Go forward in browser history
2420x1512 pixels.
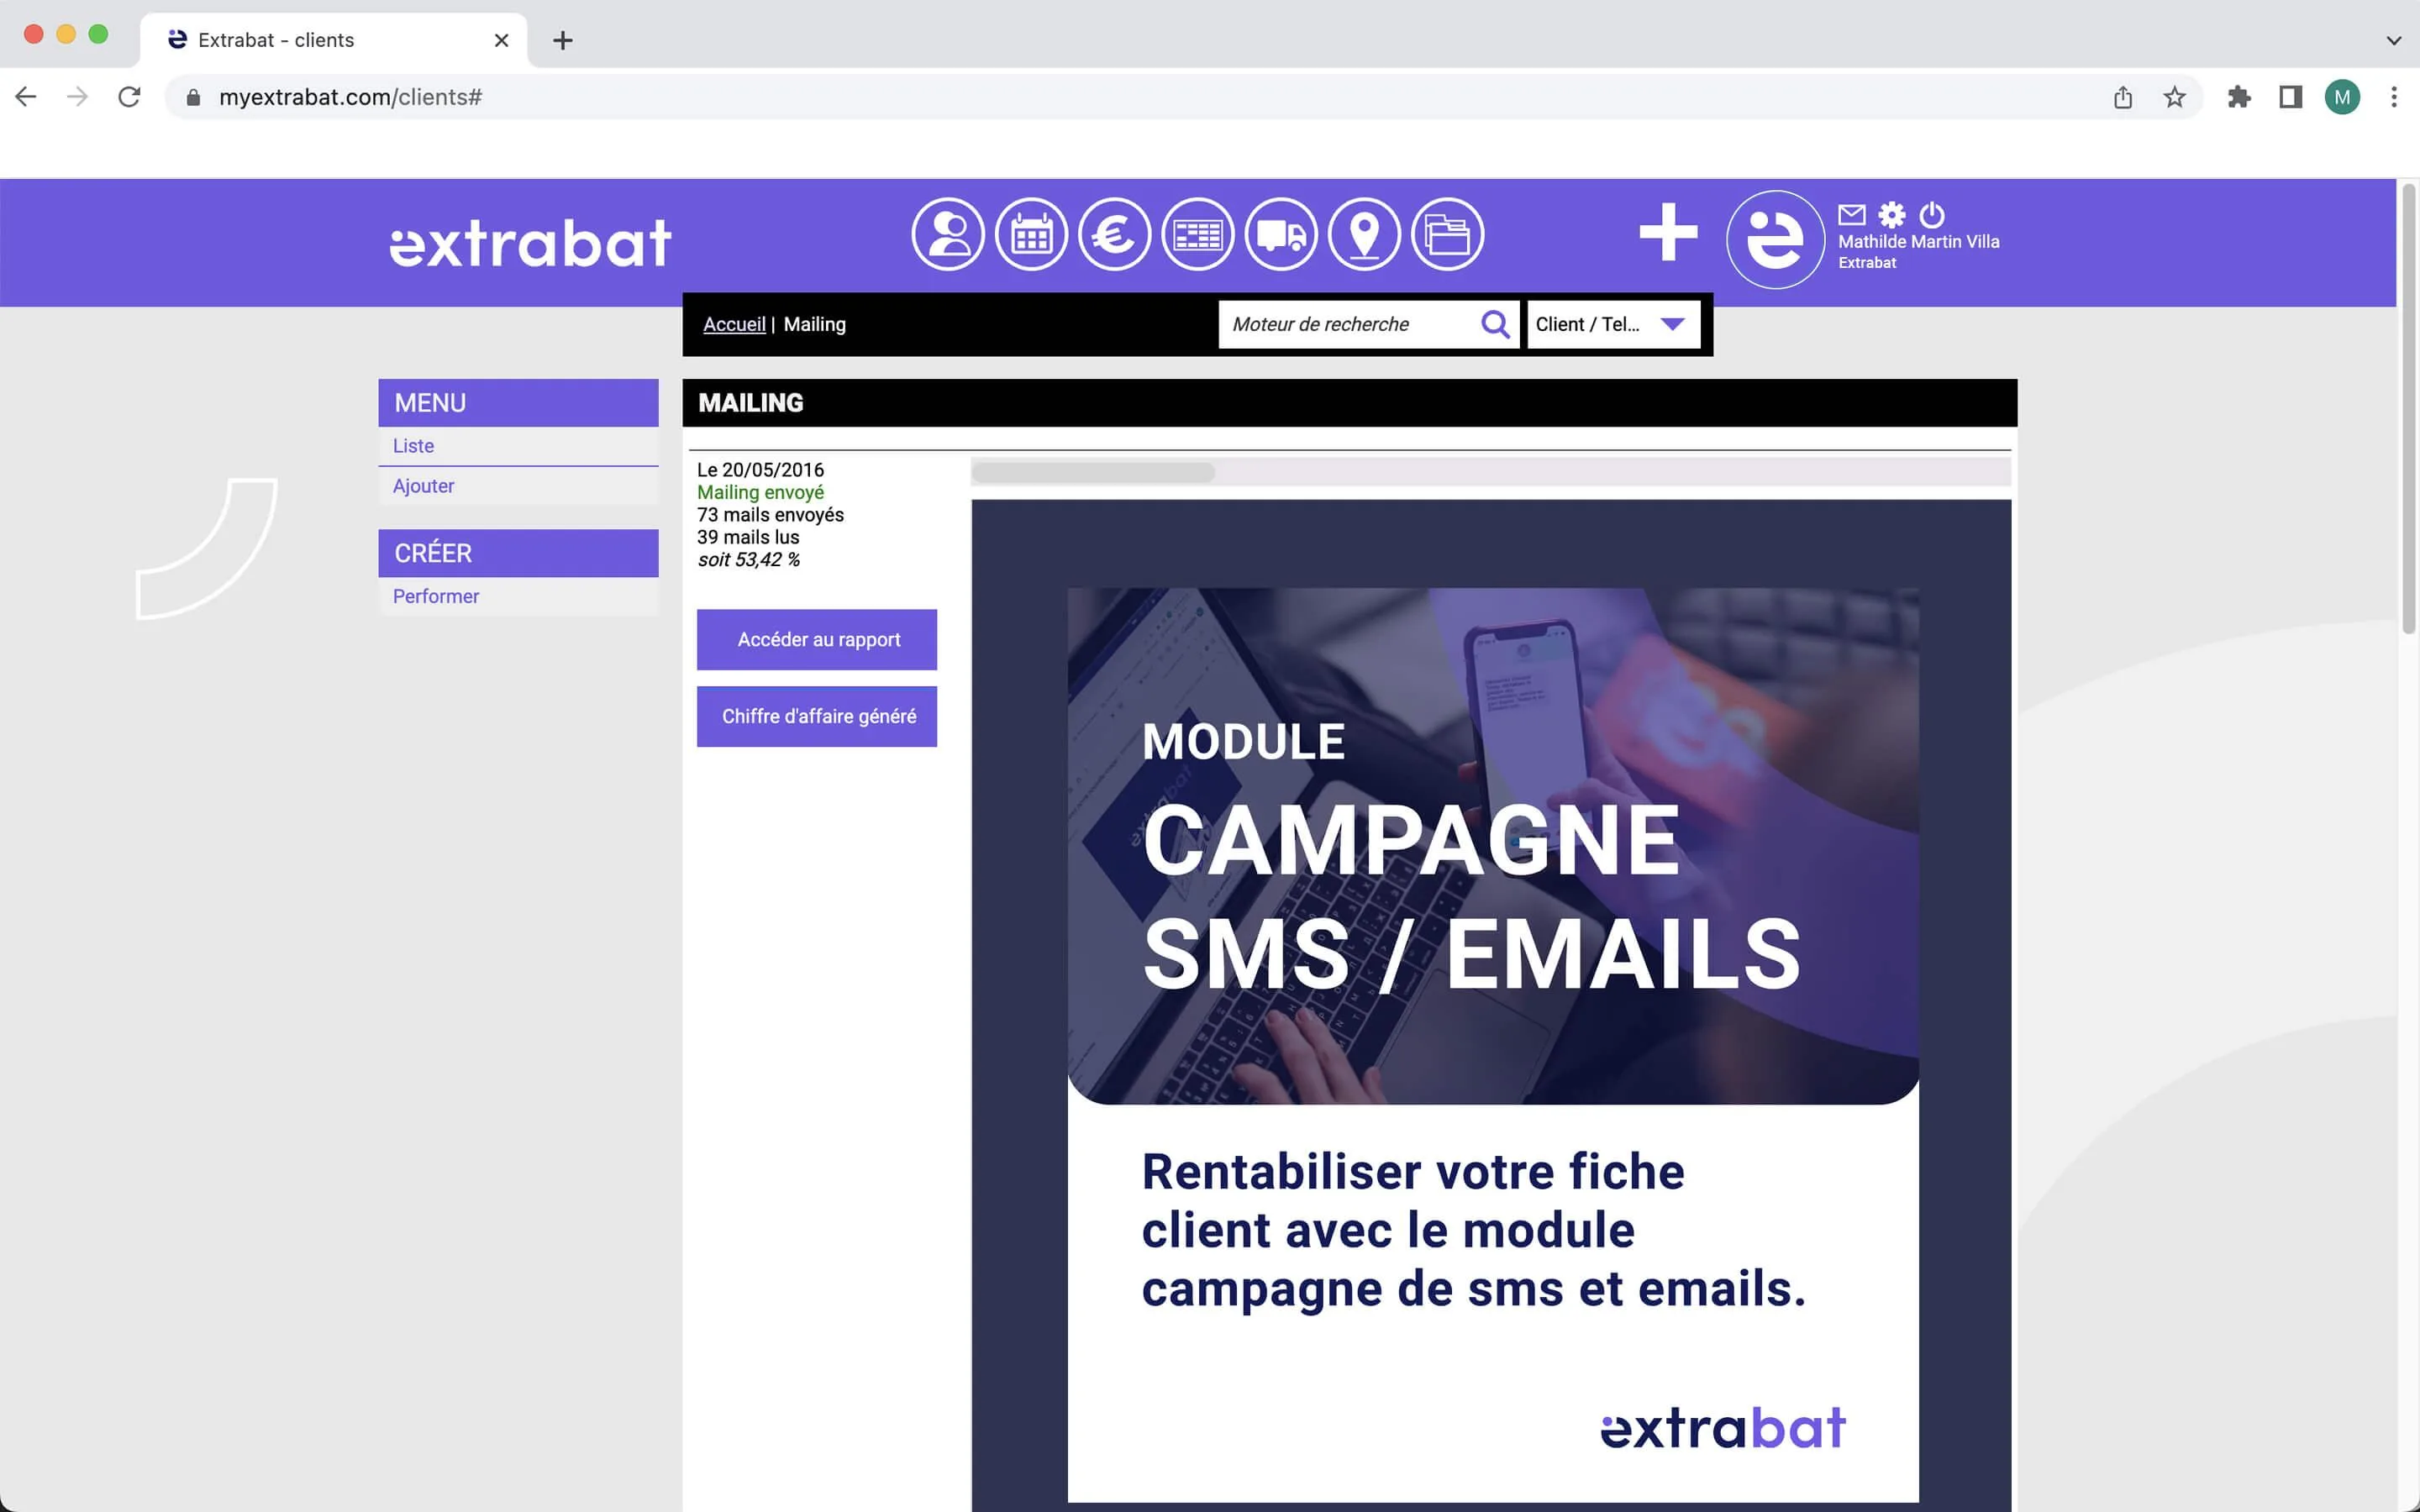coord(77,97)
